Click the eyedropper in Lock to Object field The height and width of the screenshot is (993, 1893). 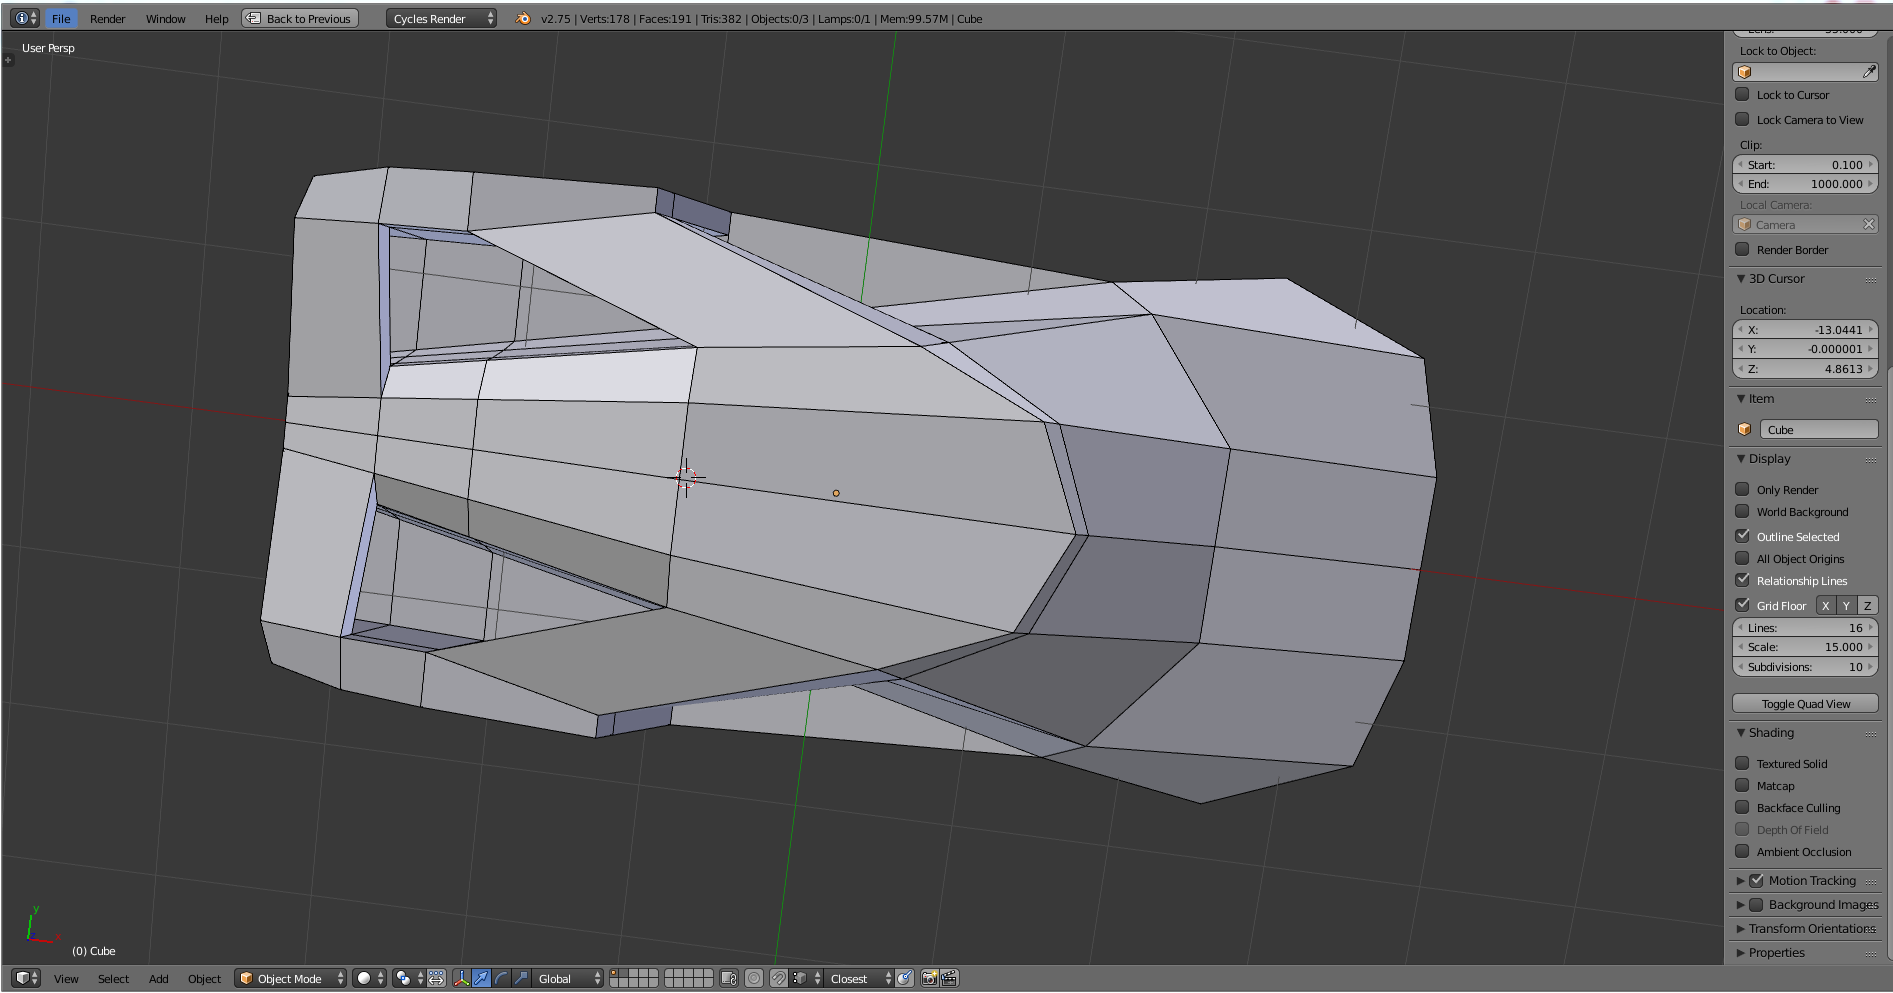point(1868,72)
